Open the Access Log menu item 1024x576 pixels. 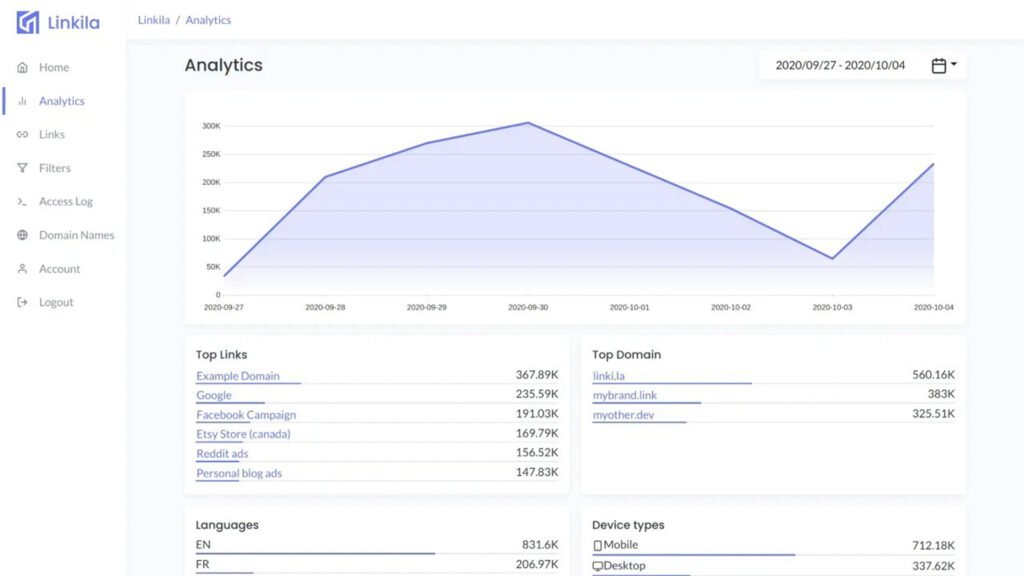point(65,202)
